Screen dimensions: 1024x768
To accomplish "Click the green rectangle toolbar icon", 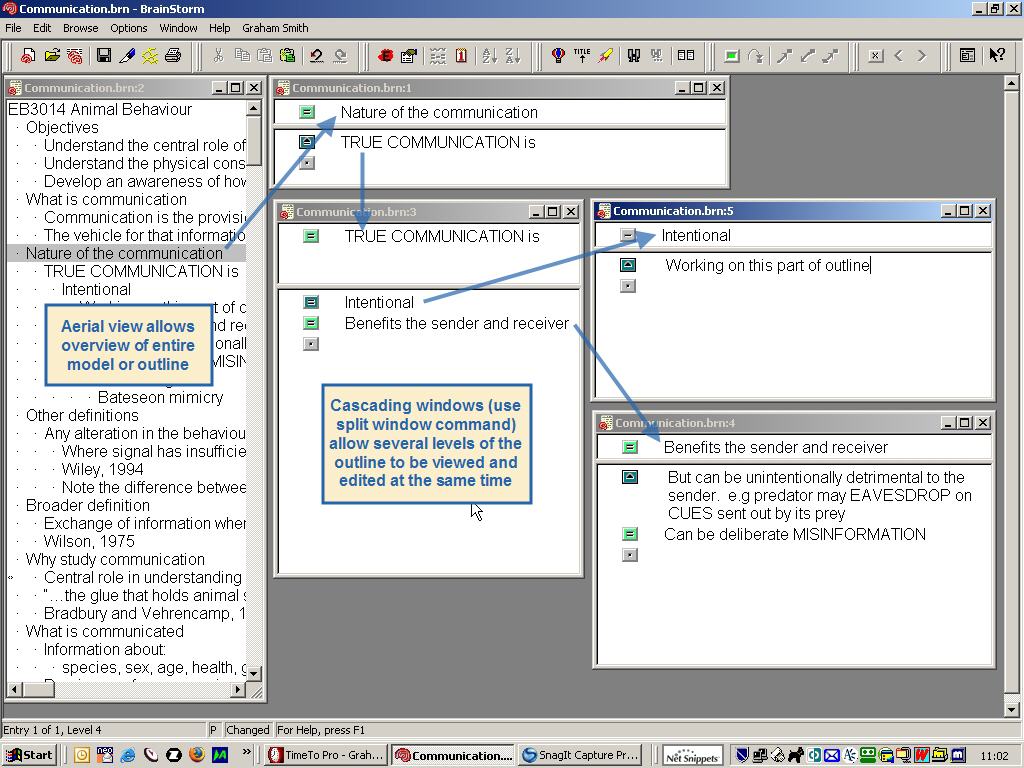I will [732, 56].
